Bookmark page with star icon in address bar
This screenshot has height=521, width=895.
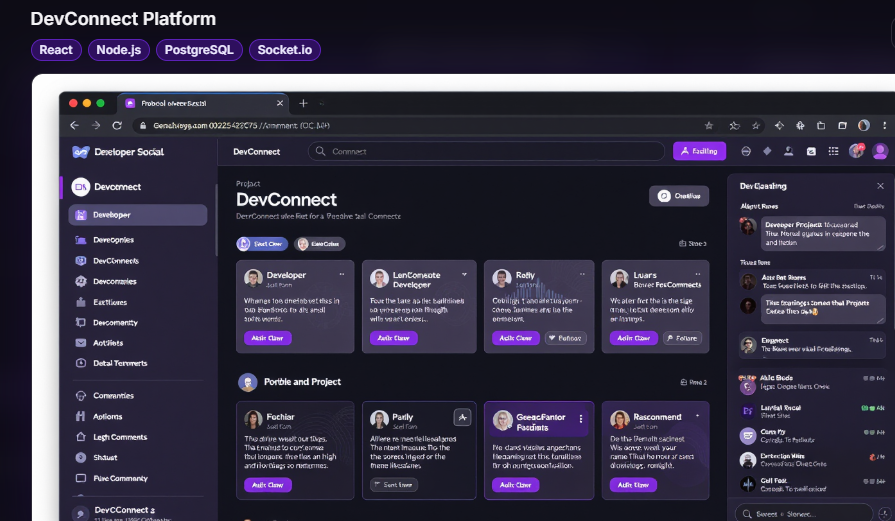pyautogui.click(x=709, y=126)
